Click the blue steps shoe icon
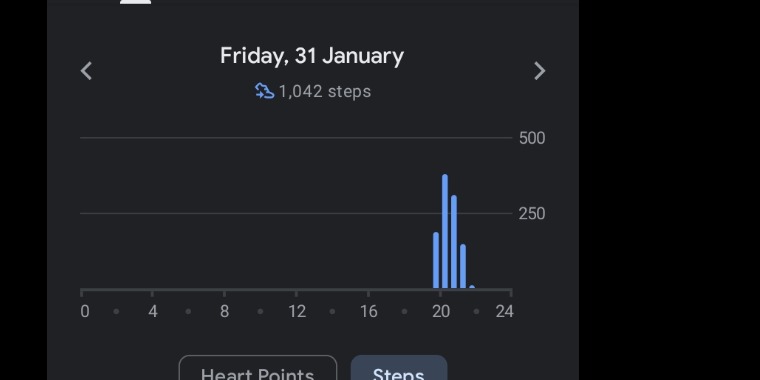The image size is (760, 380). (x=265, y=91)
